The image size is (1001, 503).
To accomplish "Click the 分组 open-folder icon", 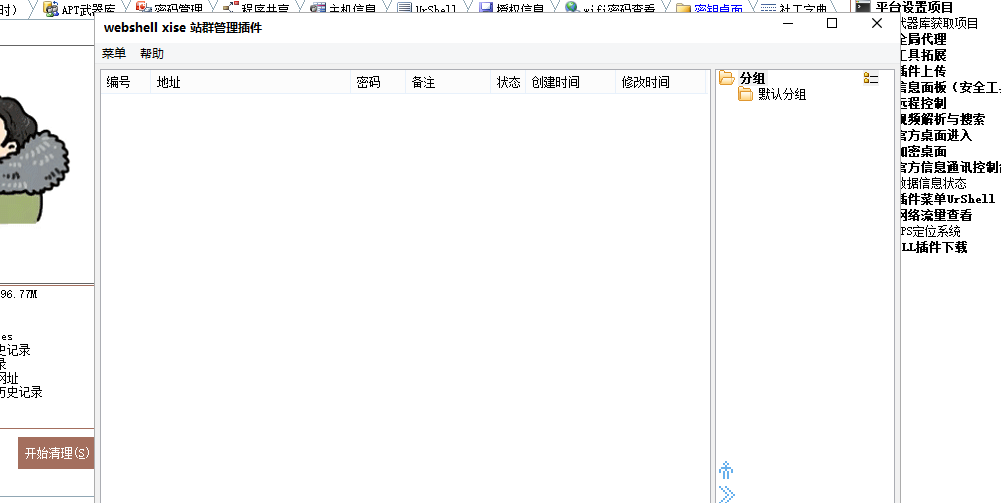I will point(726,78).
